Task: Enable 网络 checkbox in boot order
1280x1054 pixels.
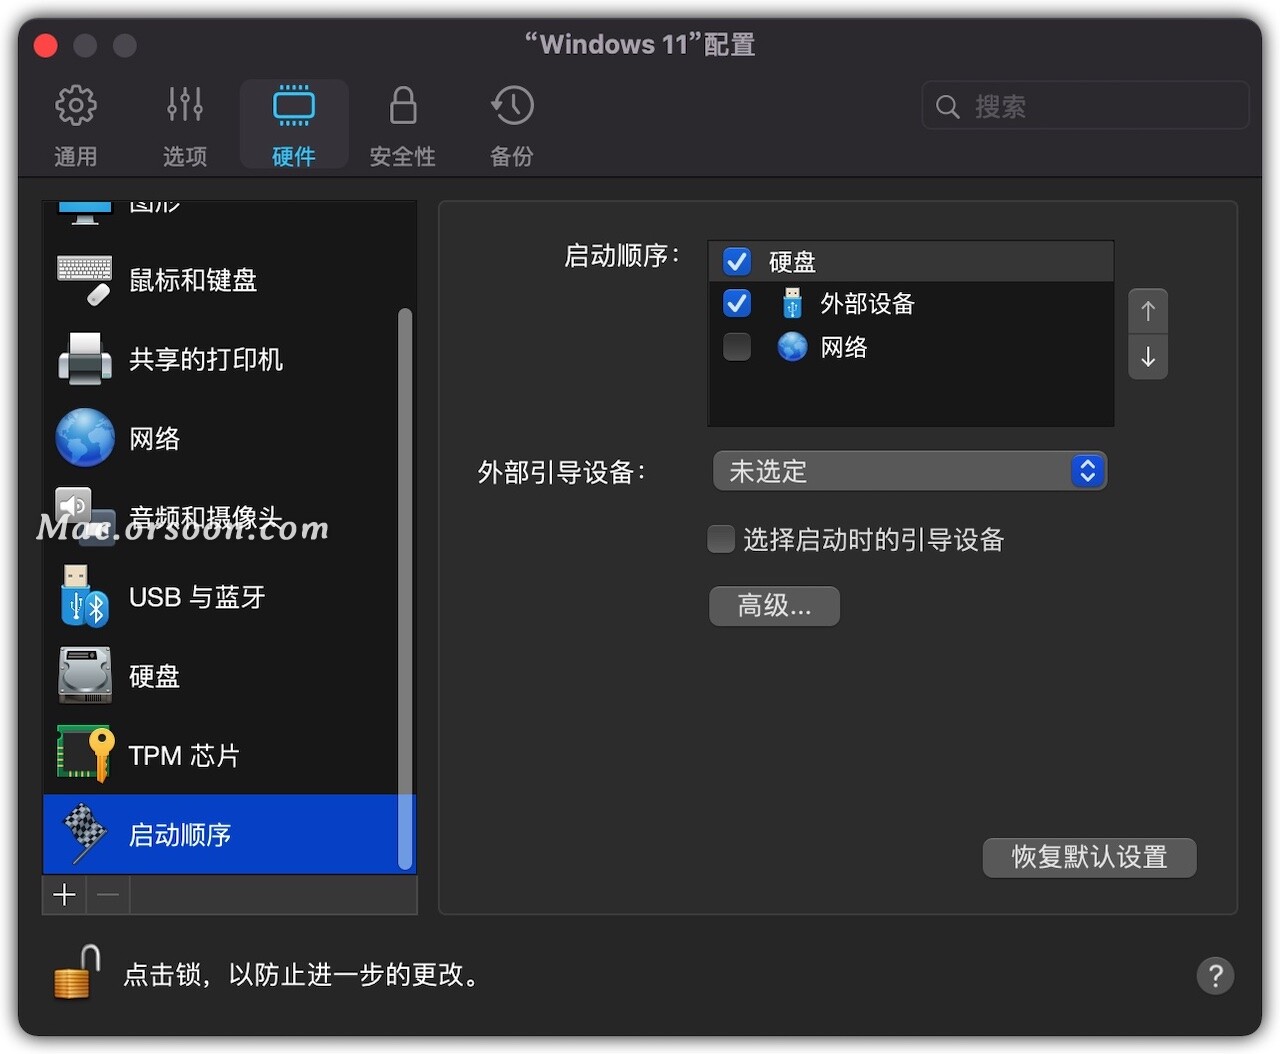Action: tap(737, 347)
